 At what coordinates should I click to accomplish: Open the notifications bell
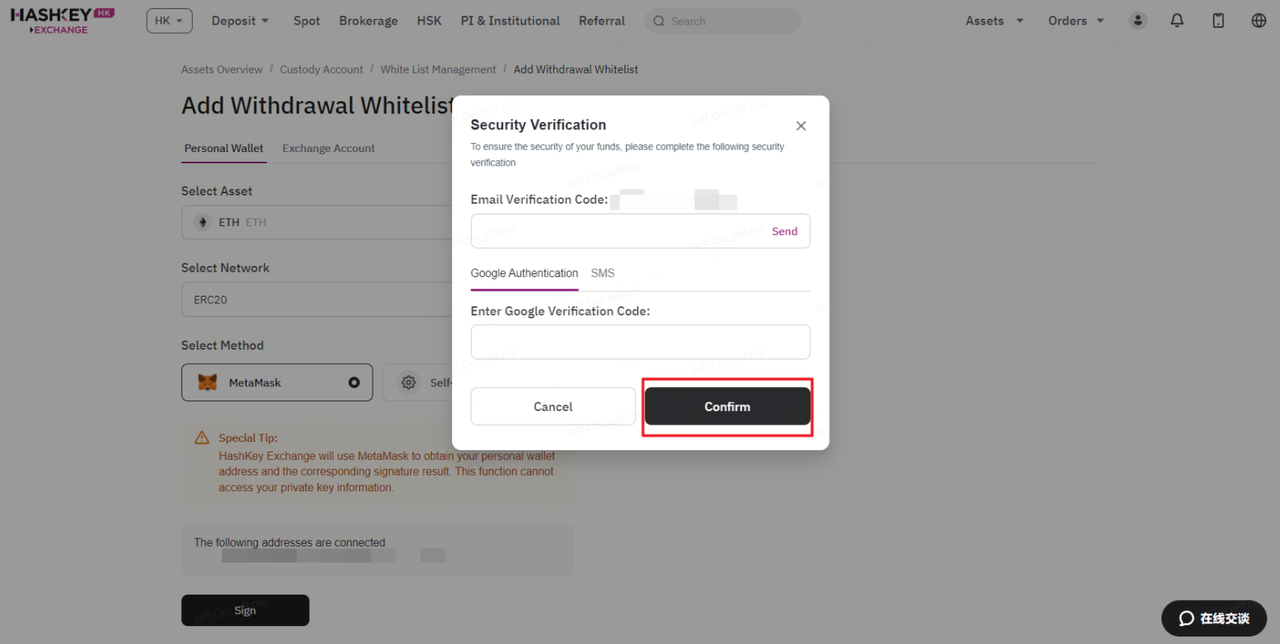point(1177,21)
